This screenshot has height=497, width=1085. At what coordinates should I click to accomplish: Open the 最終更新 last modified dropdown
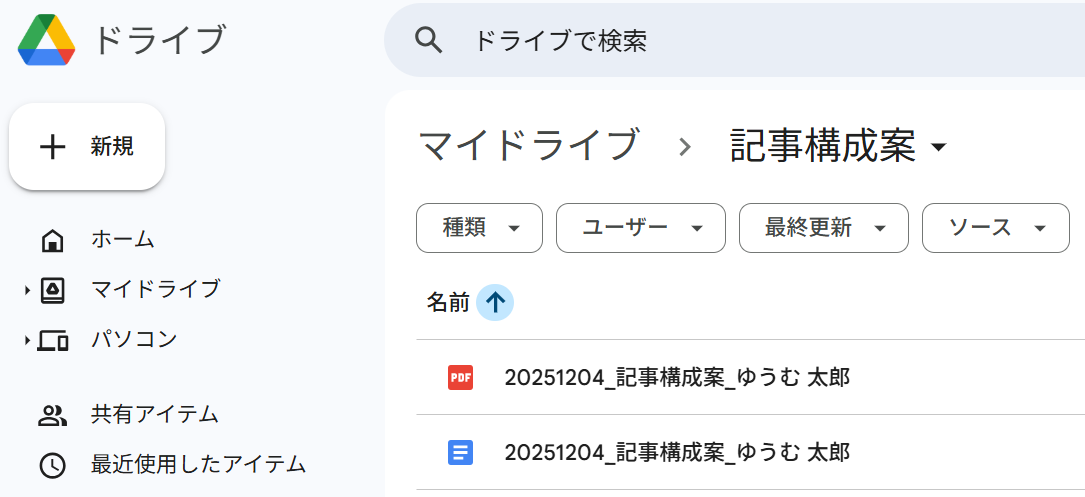pyautogui.click(x=823, y=228)
